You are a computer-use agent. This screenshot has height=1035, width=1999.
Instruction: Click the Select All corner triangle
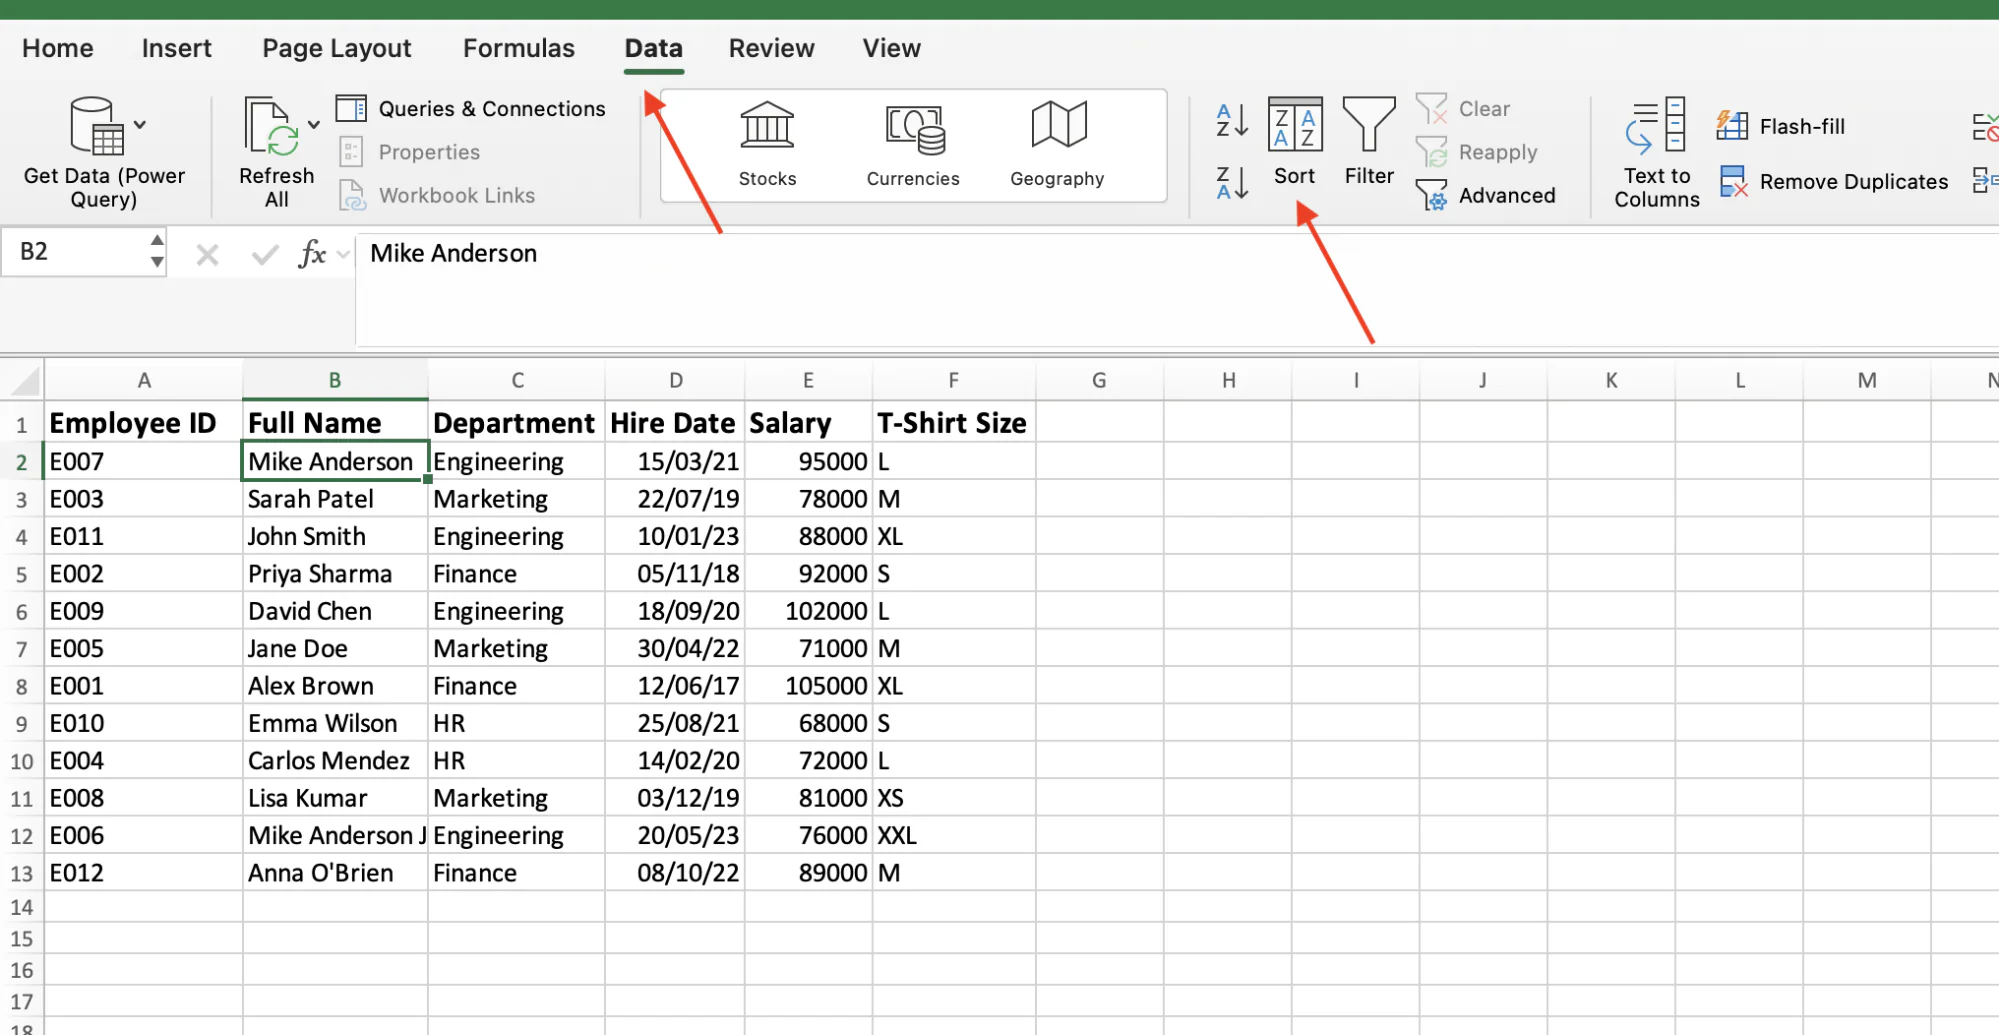tap(24, 380)
